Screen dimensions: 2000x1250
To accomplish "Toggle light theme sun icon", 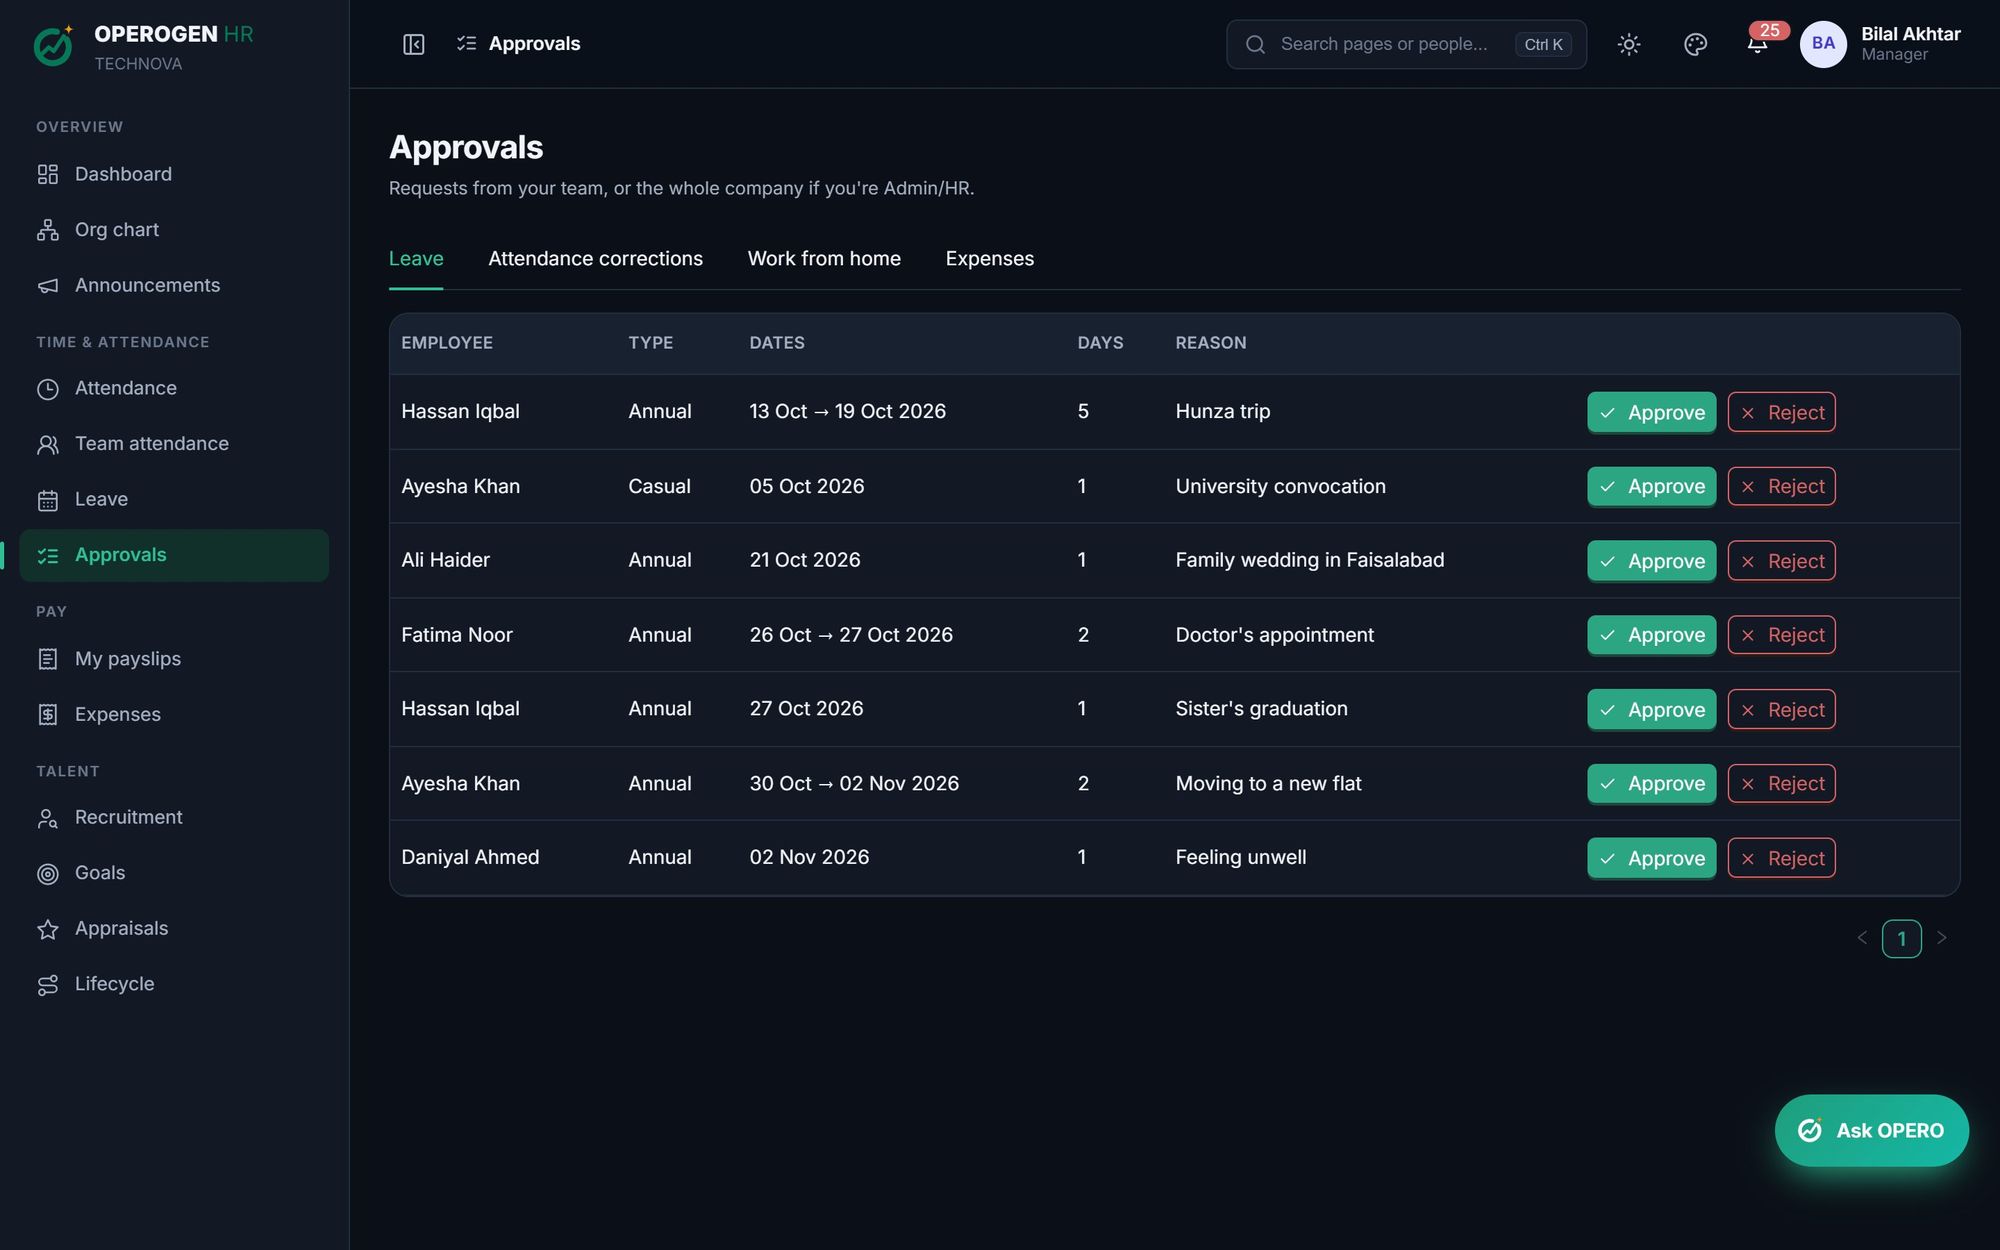I will pos(1629,44).
